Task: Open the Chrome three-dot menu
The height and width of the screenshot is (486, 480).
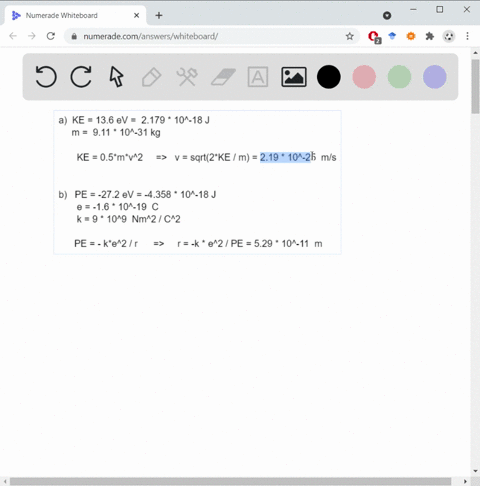Action: tap(467, 36)
